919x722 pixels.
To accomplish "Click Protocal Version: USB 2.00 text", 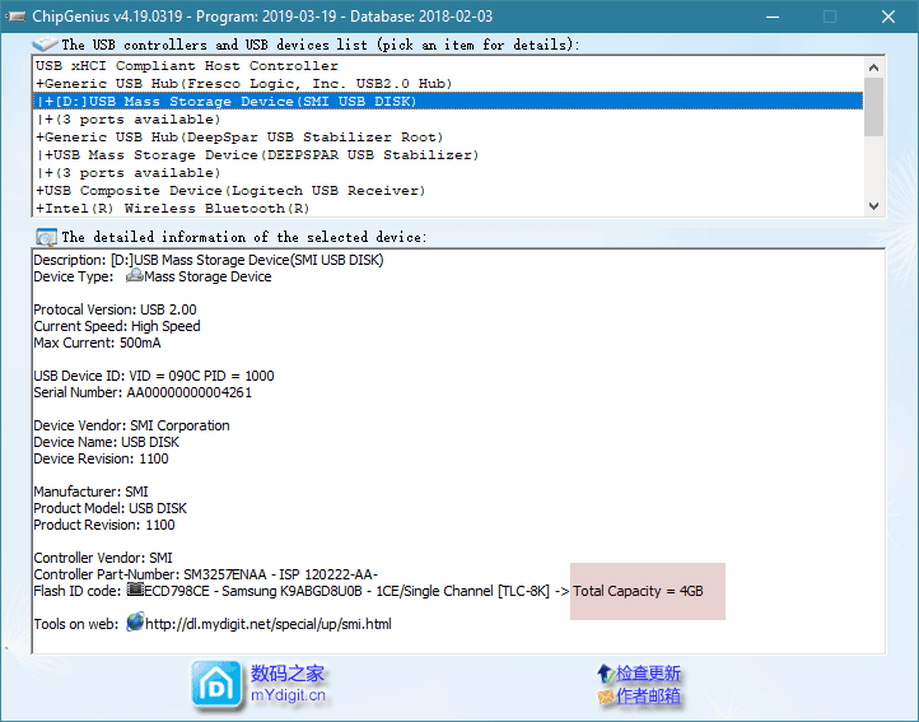I will (x=115, y=309).
